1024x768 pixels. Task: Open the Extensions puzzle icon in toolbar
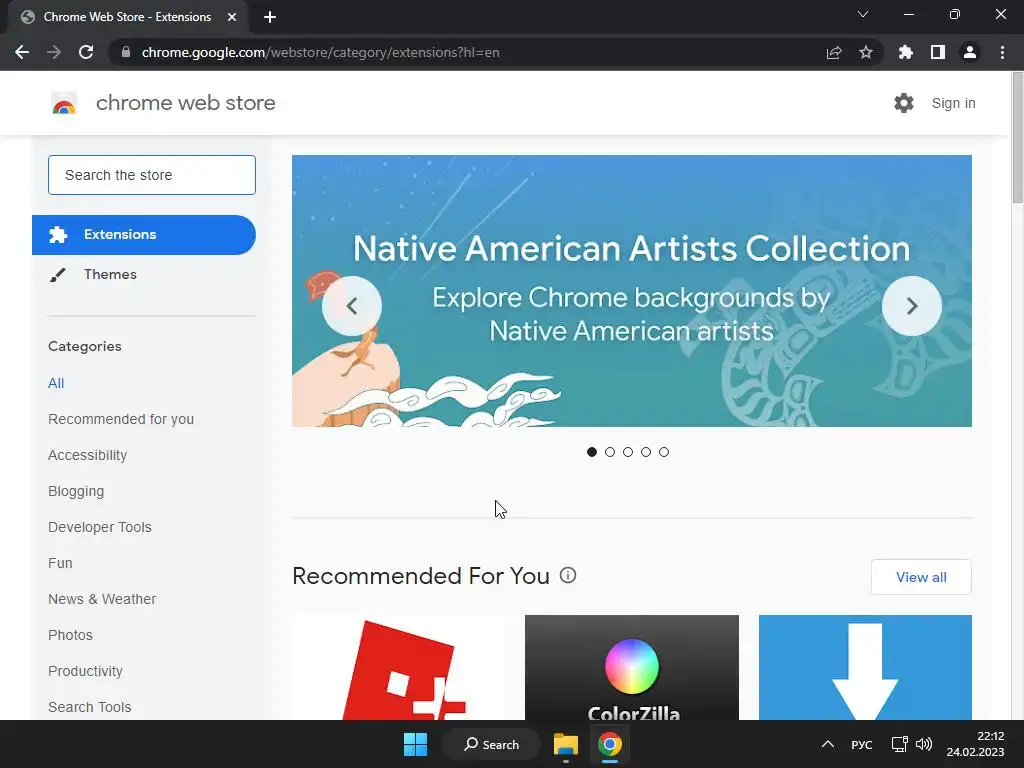point(906,52)
